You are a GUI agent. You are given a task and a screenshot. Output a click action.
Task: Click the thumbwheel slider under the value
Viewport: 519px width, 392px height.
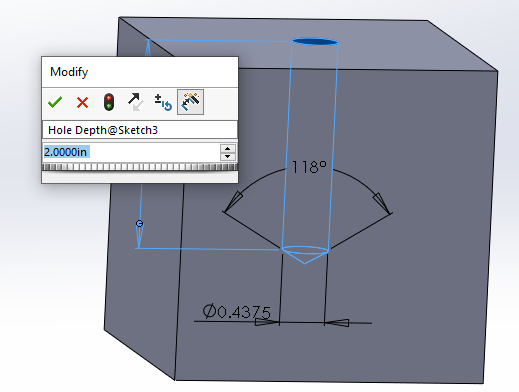tap(140, 167)
